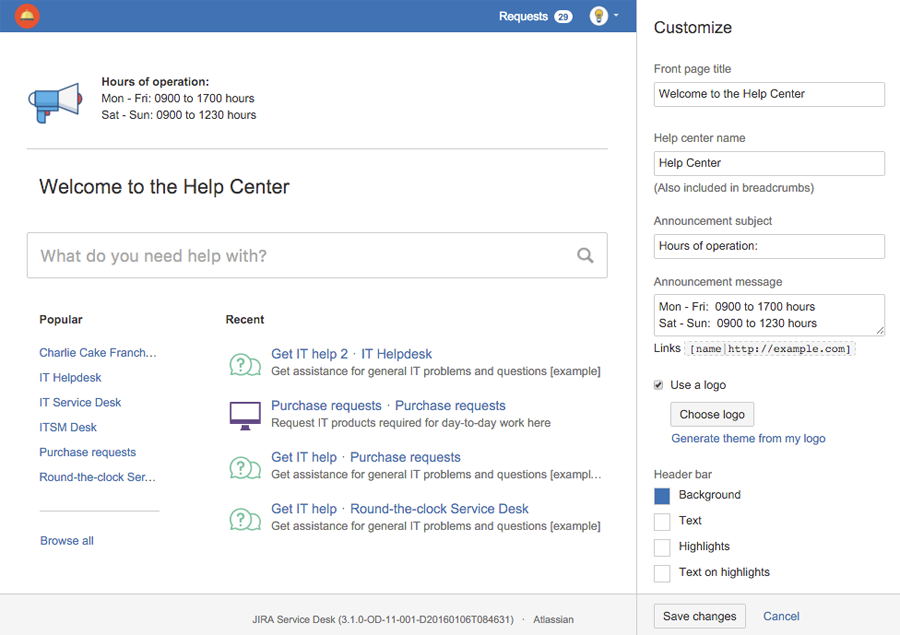Click the search magnifier icon
900x635 pixels.
tap(585, 256)
